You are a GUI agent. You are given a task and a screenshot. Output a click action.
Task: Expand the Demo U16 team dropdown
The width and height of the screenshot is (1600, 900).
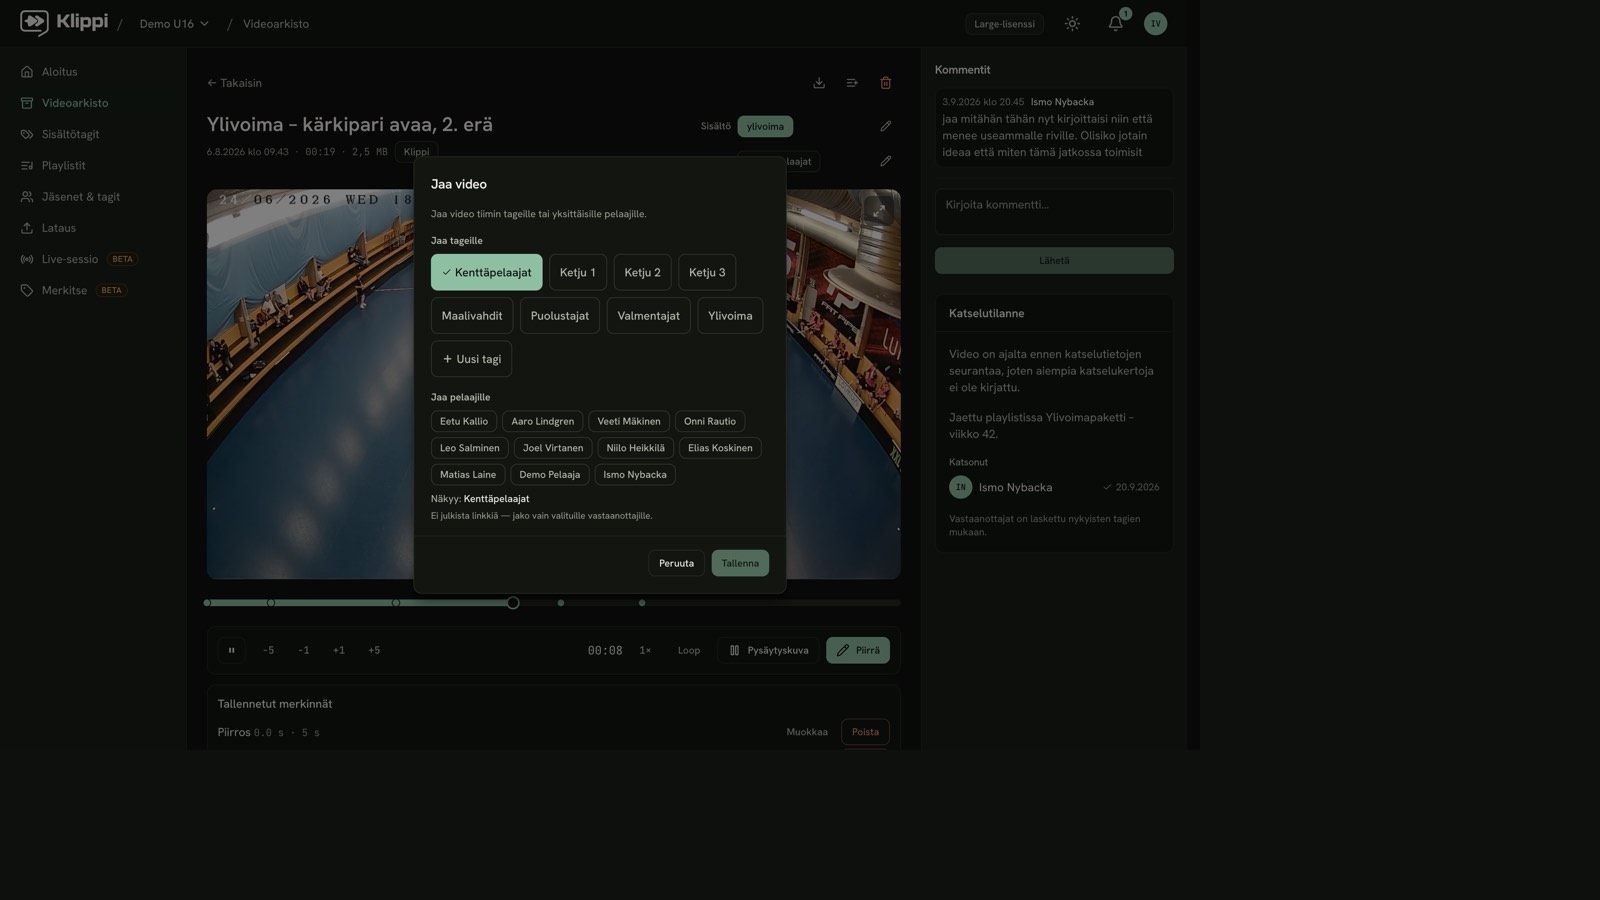(174, 24)
